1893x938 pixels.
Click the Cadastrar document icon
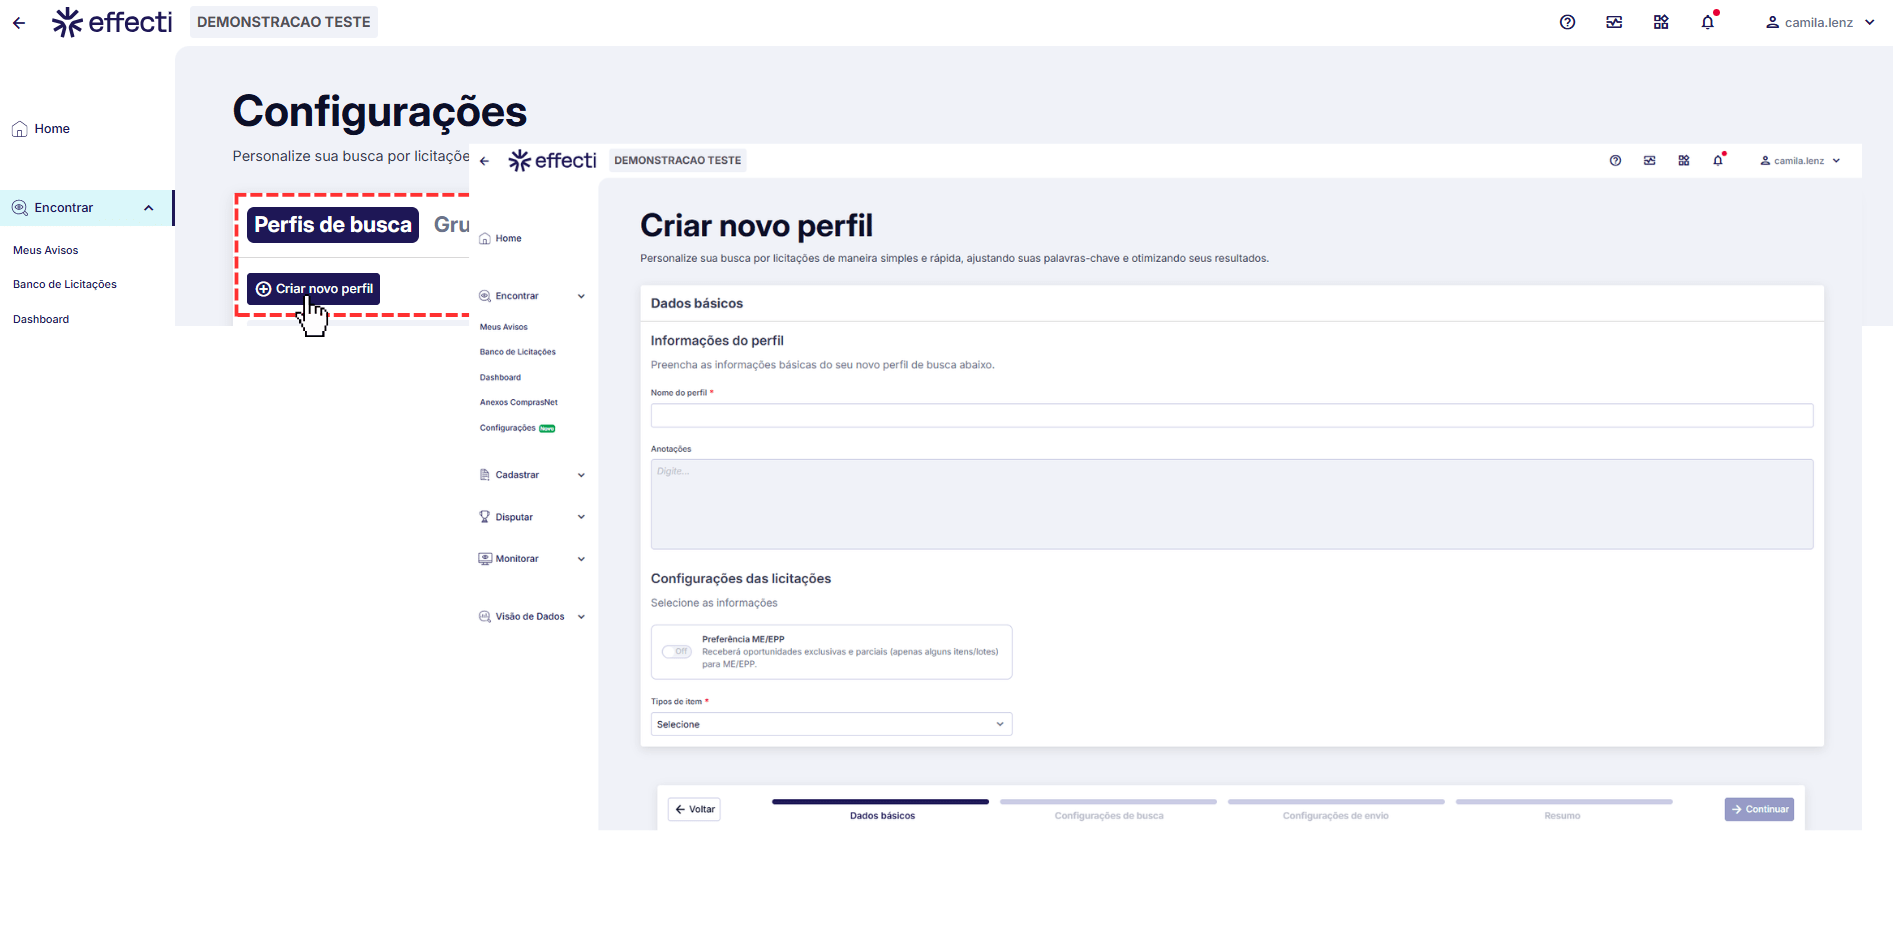tap(485, 475)
